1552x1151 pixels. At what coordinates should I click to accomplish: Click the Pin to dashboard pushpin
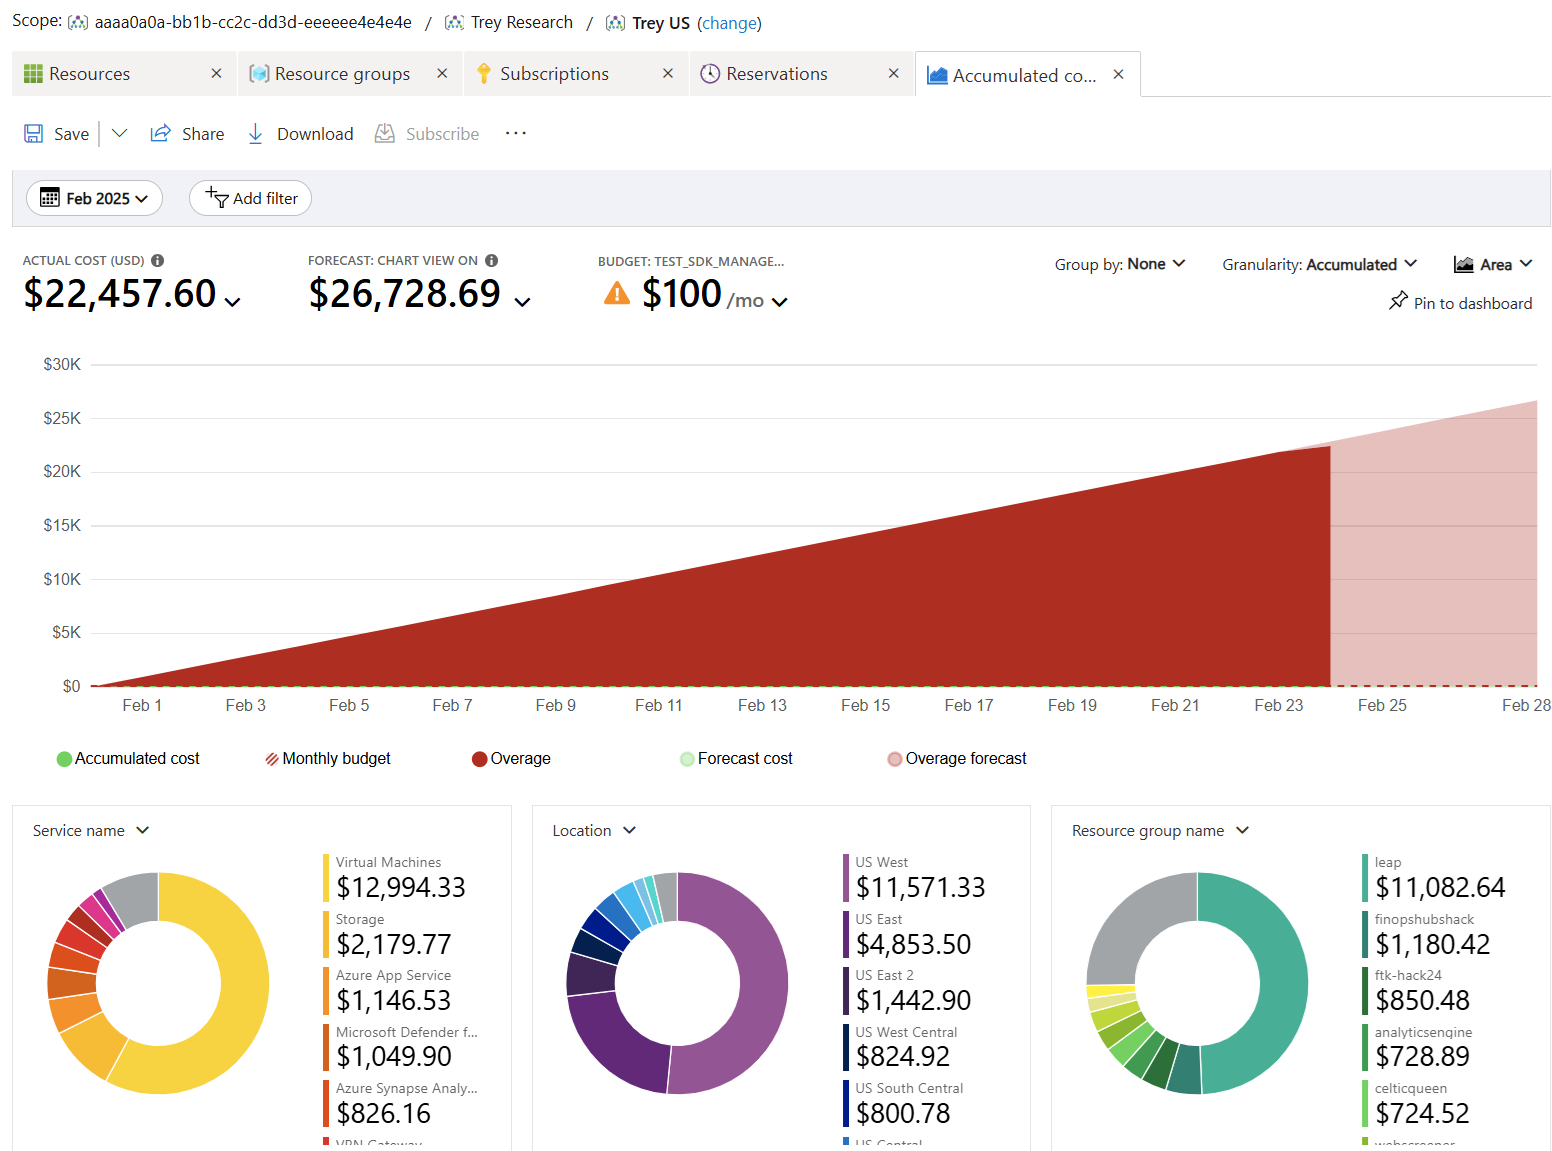1398,302
